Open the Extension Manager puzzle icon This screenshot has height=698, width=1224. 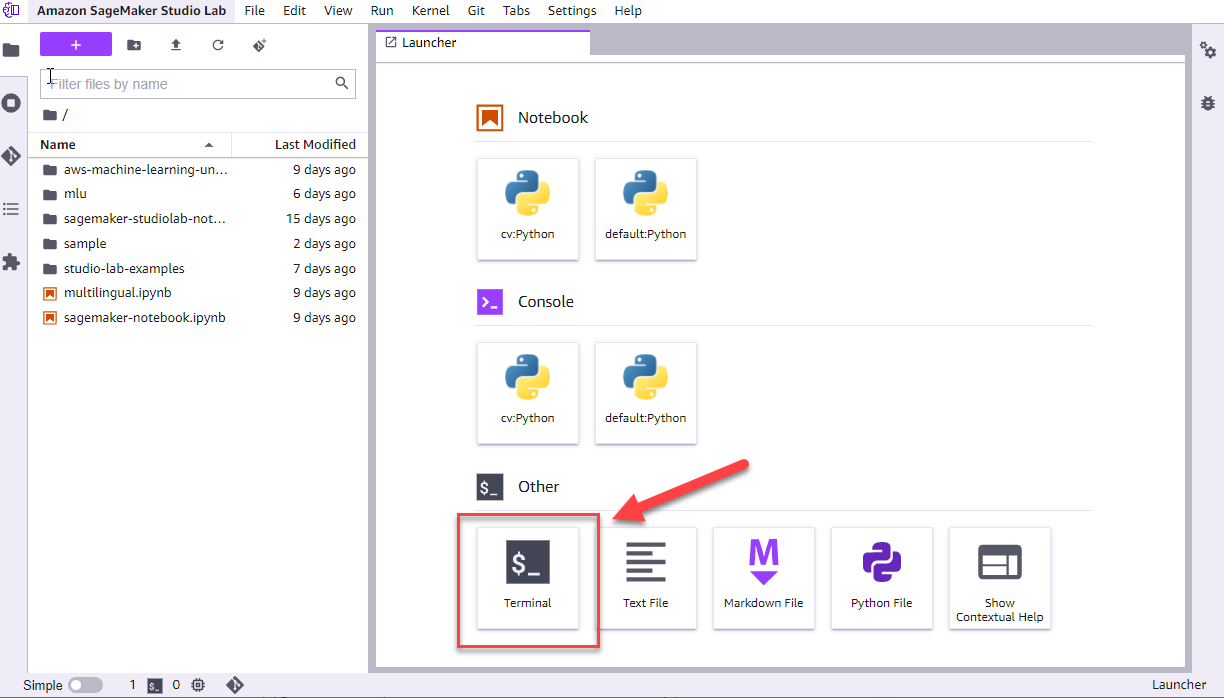pyautogui.click(x=11, y=262)
